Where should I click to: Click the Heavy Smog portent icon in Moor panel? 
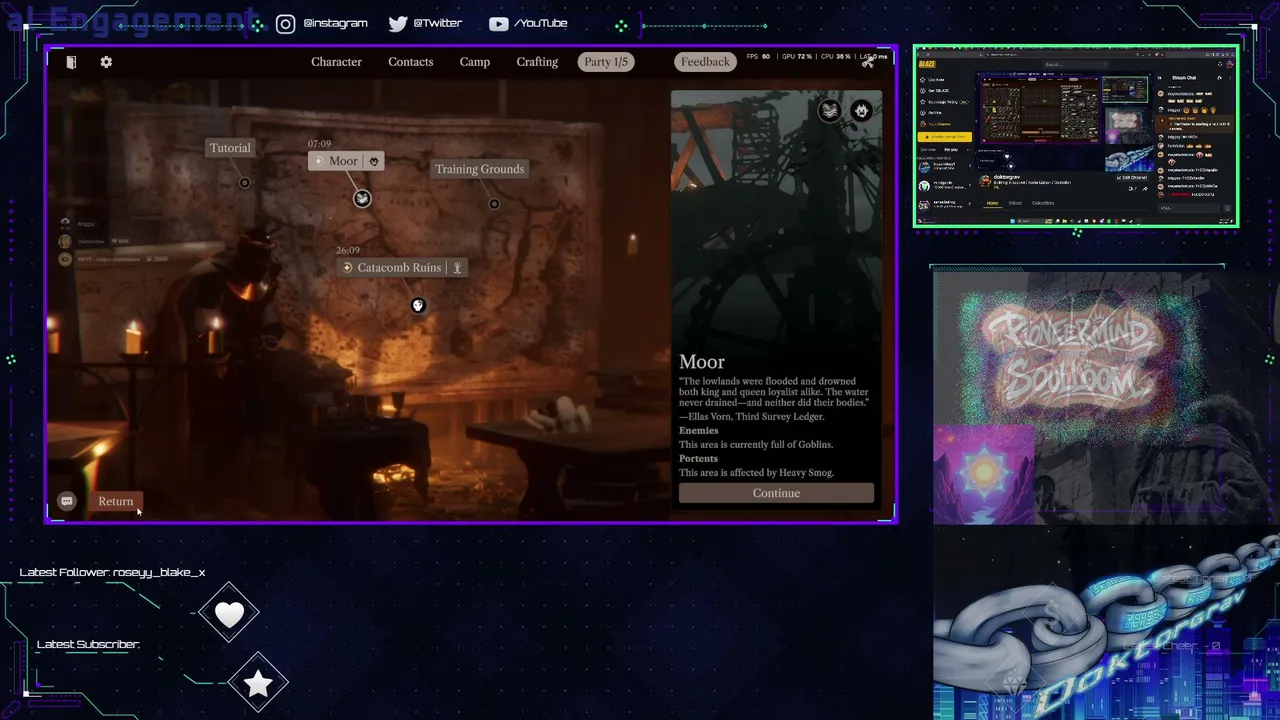pos(829,111)
